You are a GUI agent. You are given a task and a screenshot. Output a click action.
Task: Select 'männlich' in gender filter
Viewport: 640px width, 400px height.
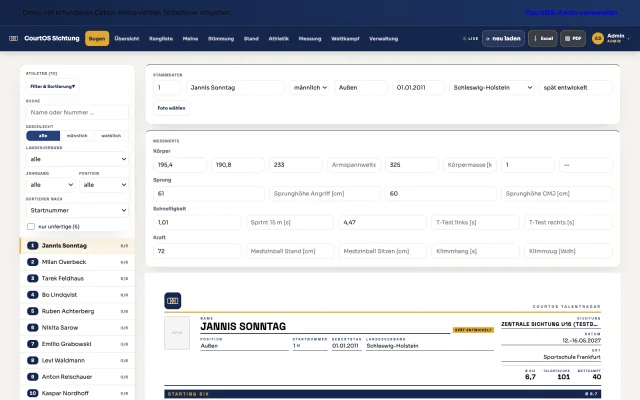point(77,136)
